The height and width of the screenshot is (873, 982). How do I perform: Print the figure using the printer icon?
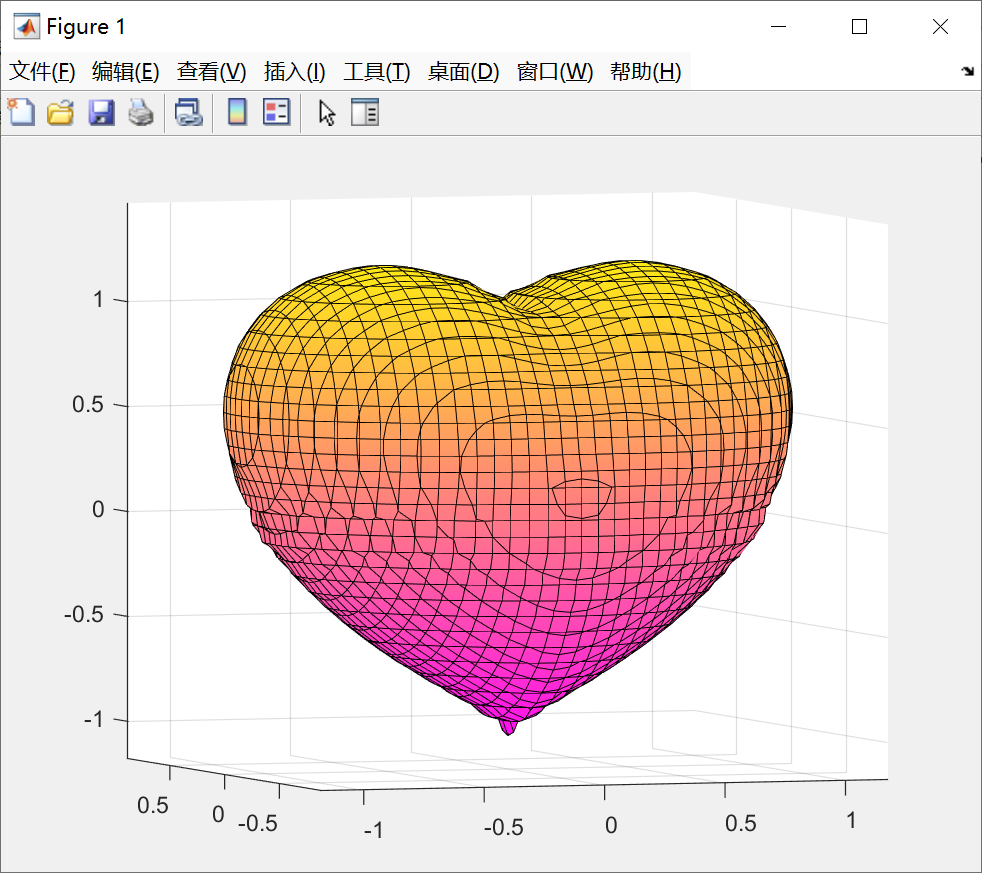pos(140,112)
